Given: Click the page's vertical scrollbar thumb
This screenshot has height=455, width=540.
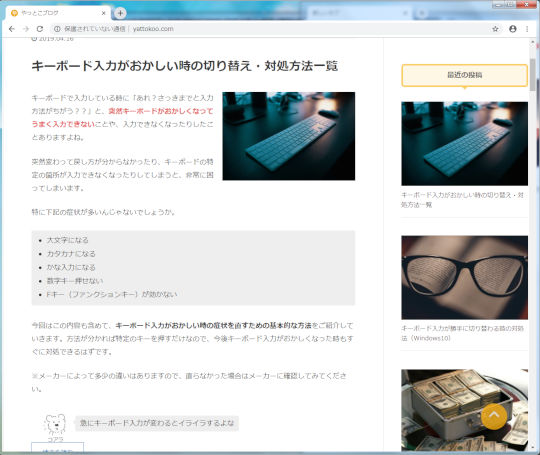Looking at the screenshot, I should (533, 74).
